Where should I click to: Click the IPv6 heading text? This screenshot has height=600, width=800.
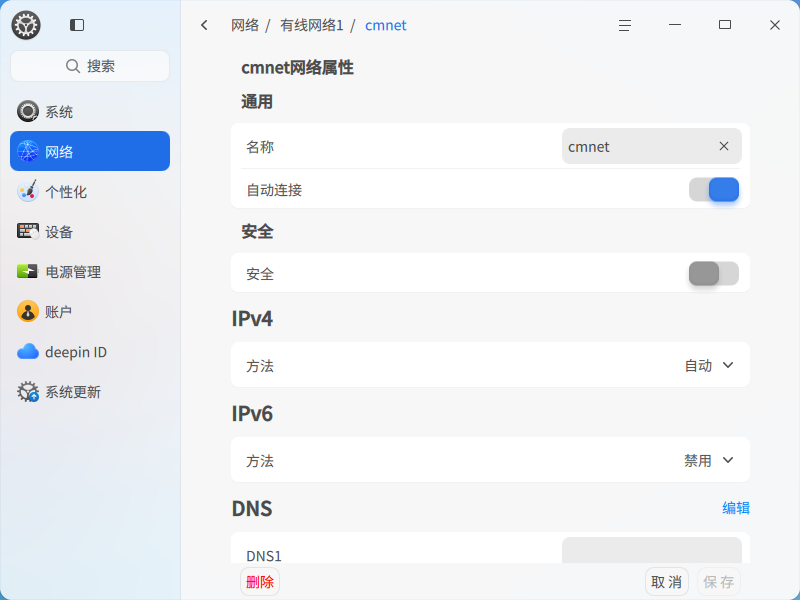[x=252, y=414]
